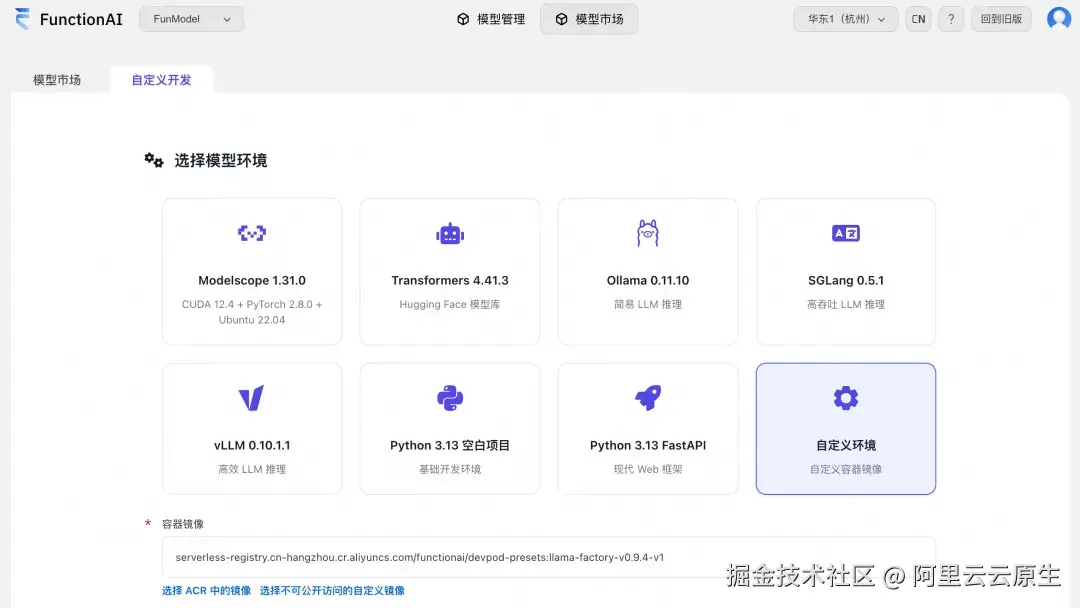The image size is (1080, 608).
Task: Click the 高吞吐 LLM 推理 description
Action: click(x=846, y=304)
